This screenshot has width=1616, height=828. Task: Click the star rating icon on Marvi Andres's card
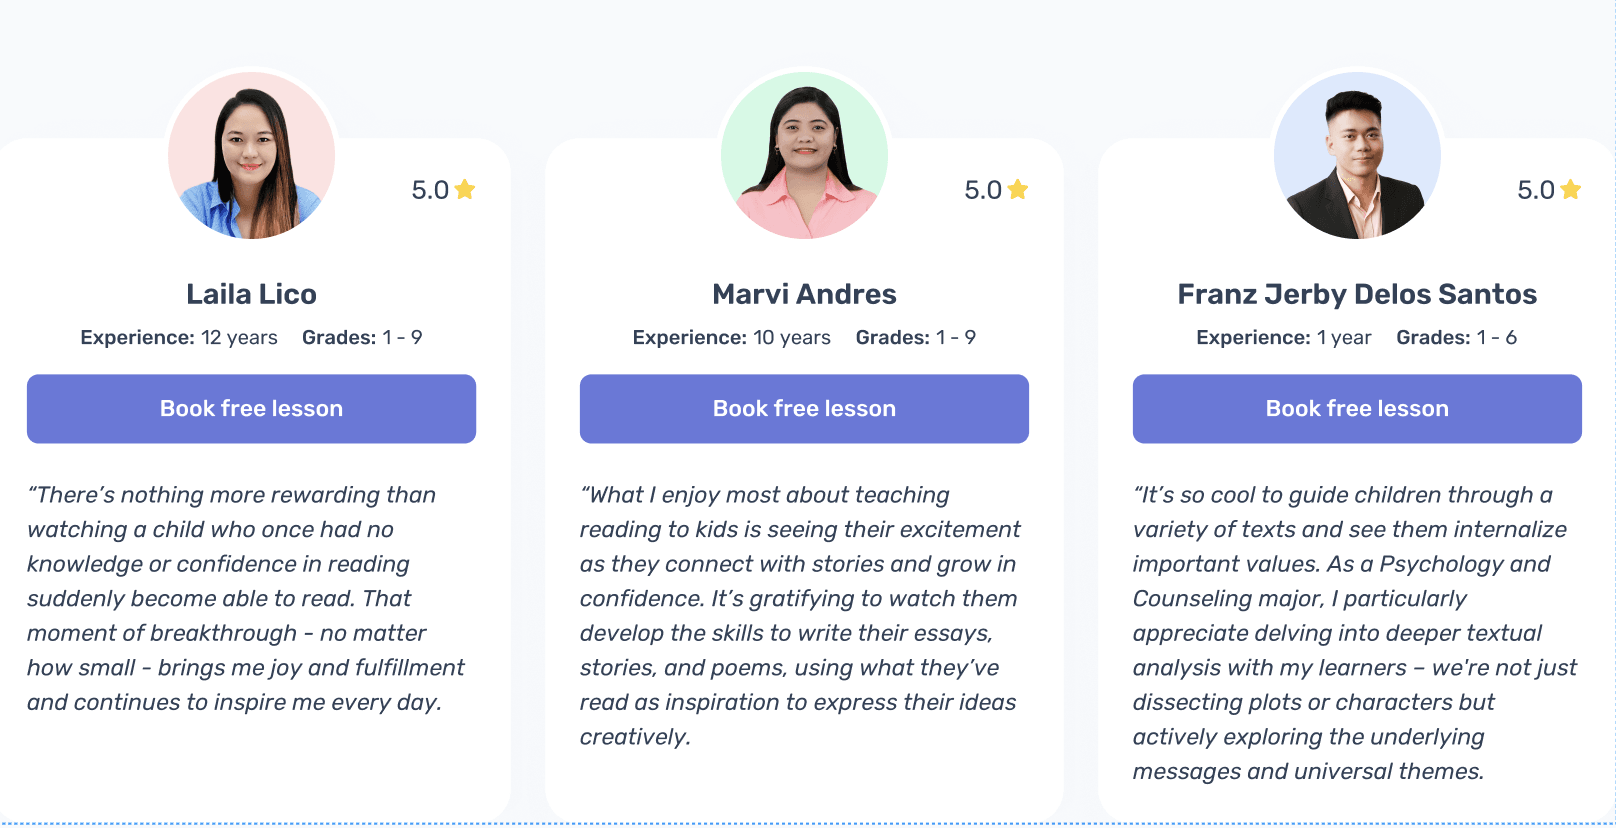1018,189
